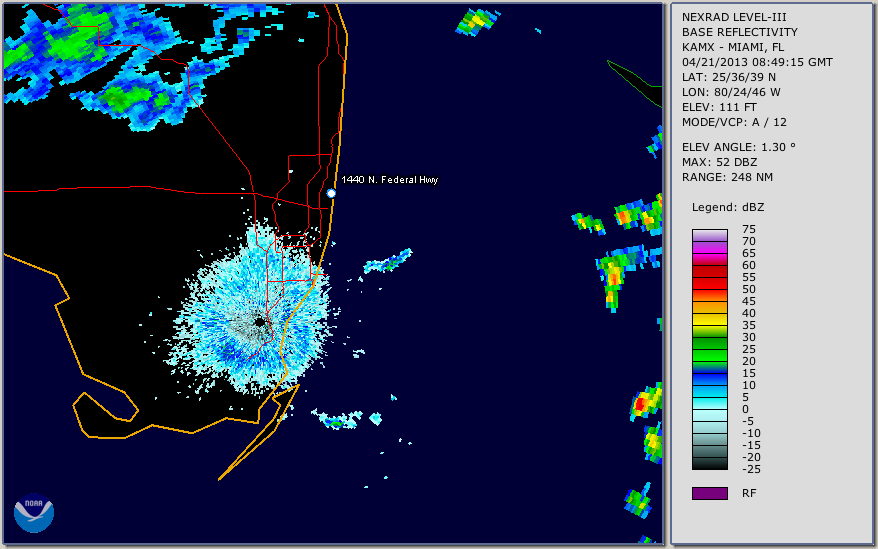The image size is (878, 549).
Task: Click the 'RF' legend label
Action: pos(749,493)
